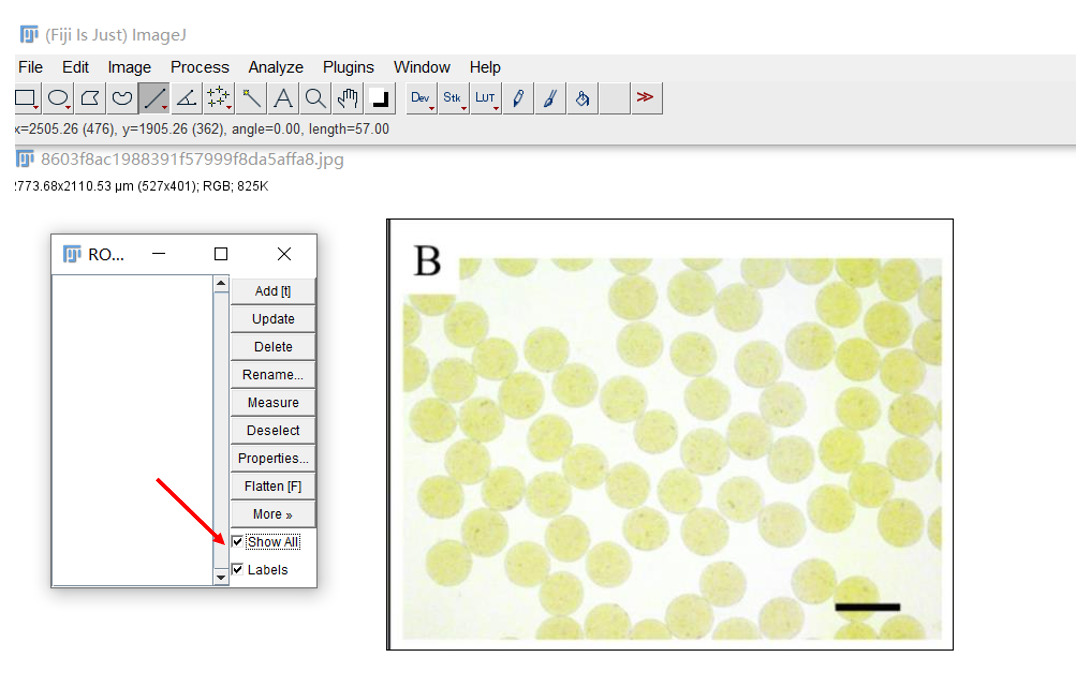1081x682 pixels.
Task: Click the Deselect button
Action: click(273, 430)
